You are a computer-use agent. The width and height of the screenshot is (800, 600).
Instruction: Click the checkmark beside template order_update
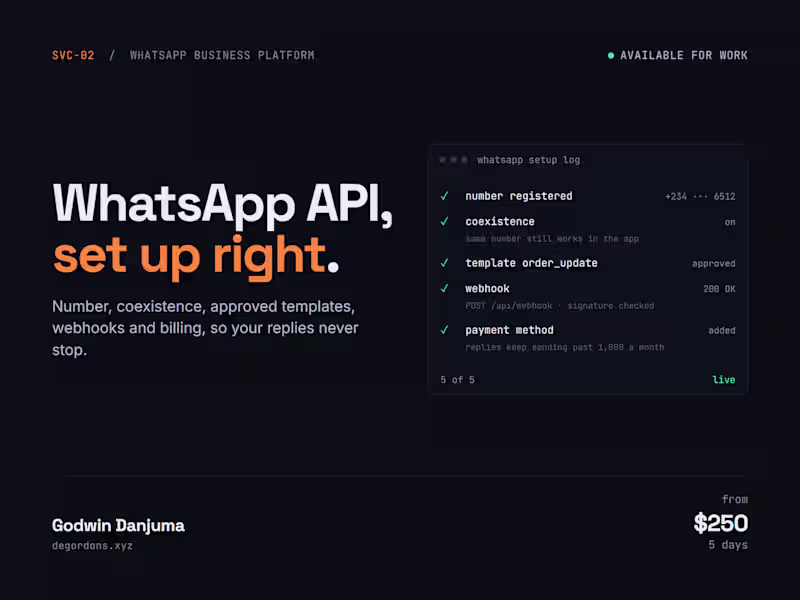click(x=444, y=263)
